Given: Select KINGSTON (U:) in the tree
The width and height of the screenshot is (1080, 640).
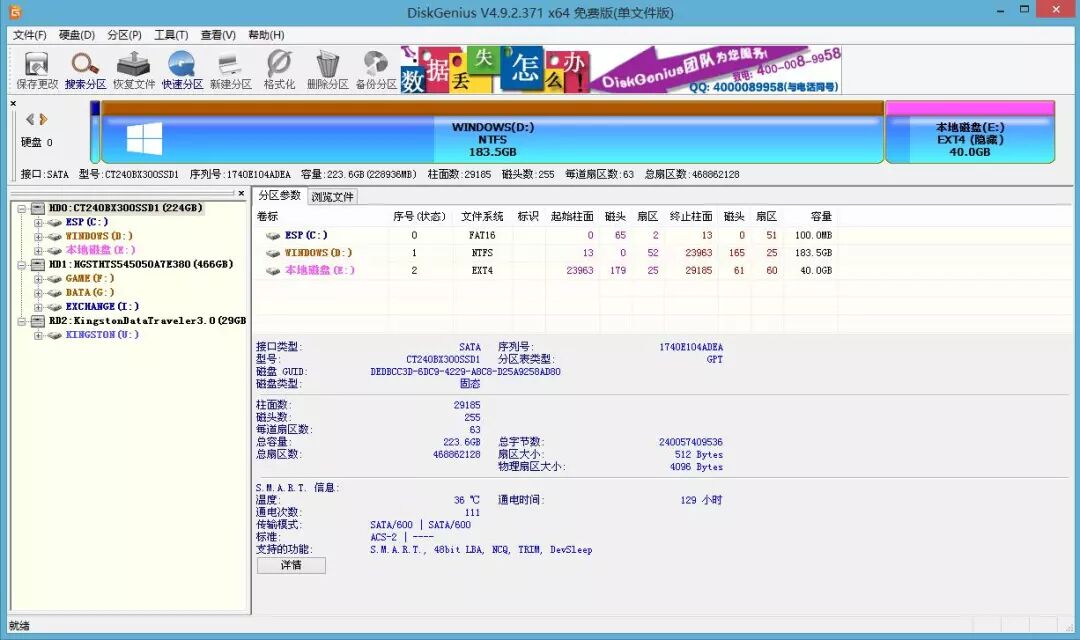Looking at the screenshot, I should (102, 335).
